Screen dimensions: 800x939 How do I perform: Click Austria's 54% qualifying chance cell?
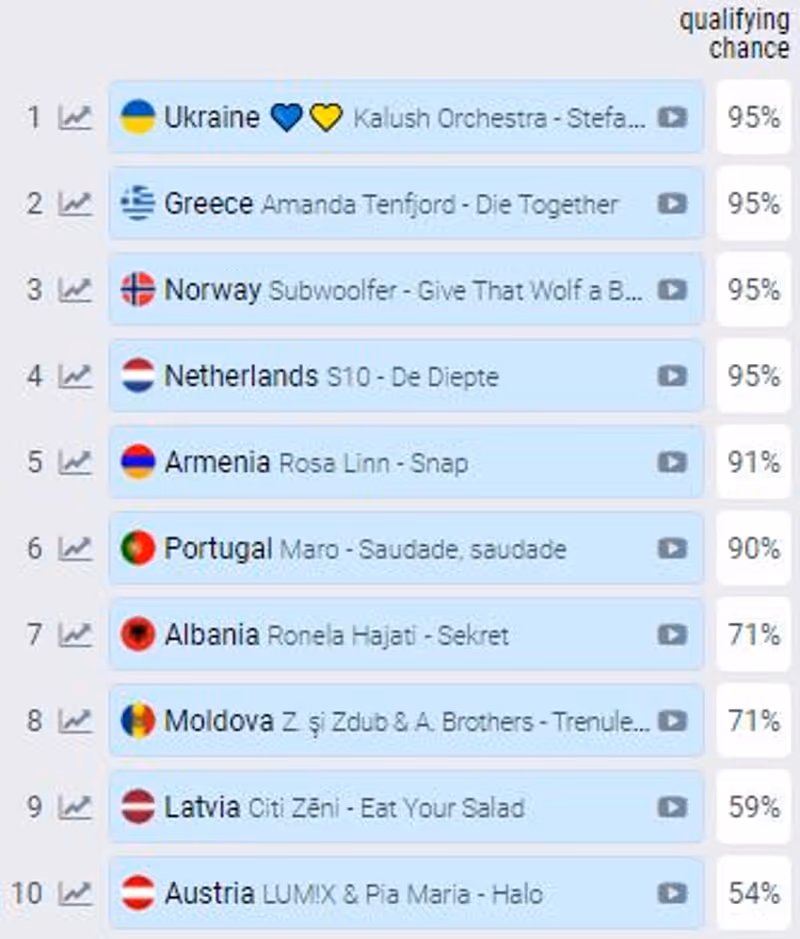click(x=753, y=893)
